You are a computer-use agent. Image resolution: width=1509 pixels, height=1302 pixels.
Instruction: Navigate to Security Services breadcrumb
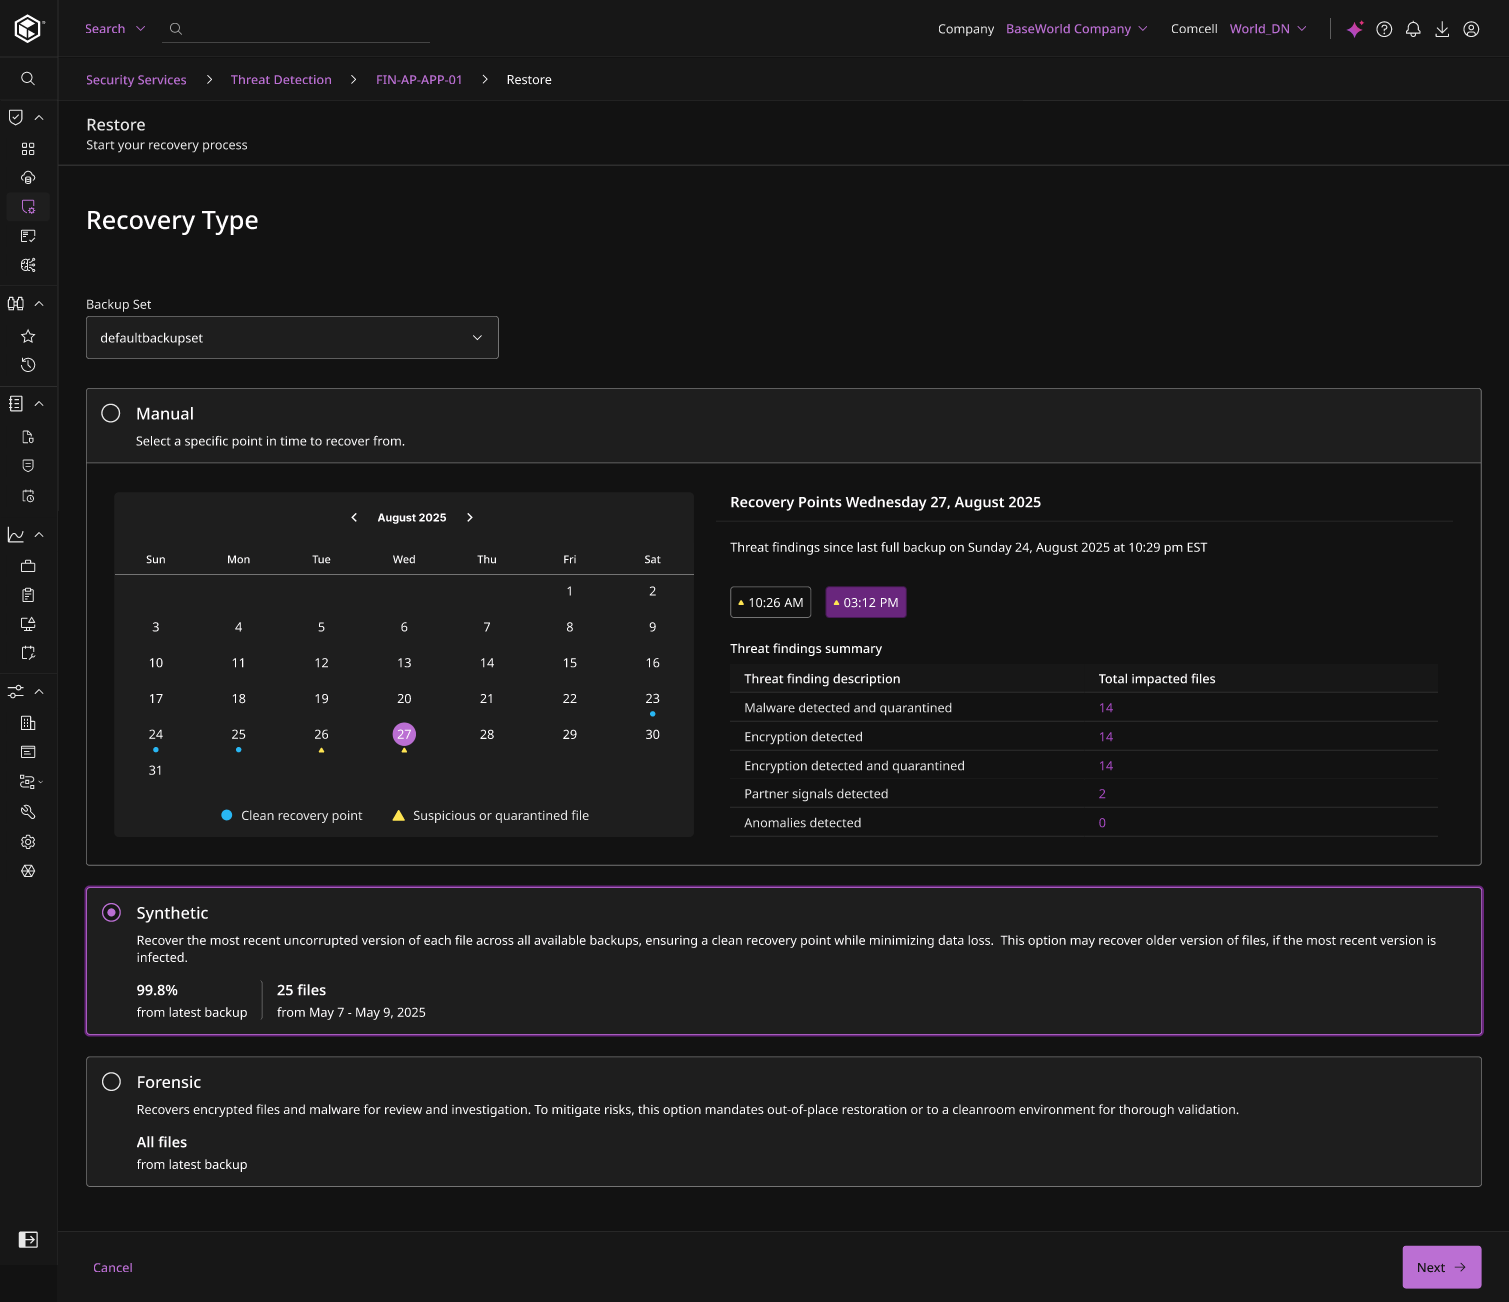click(x=136, y=80)
